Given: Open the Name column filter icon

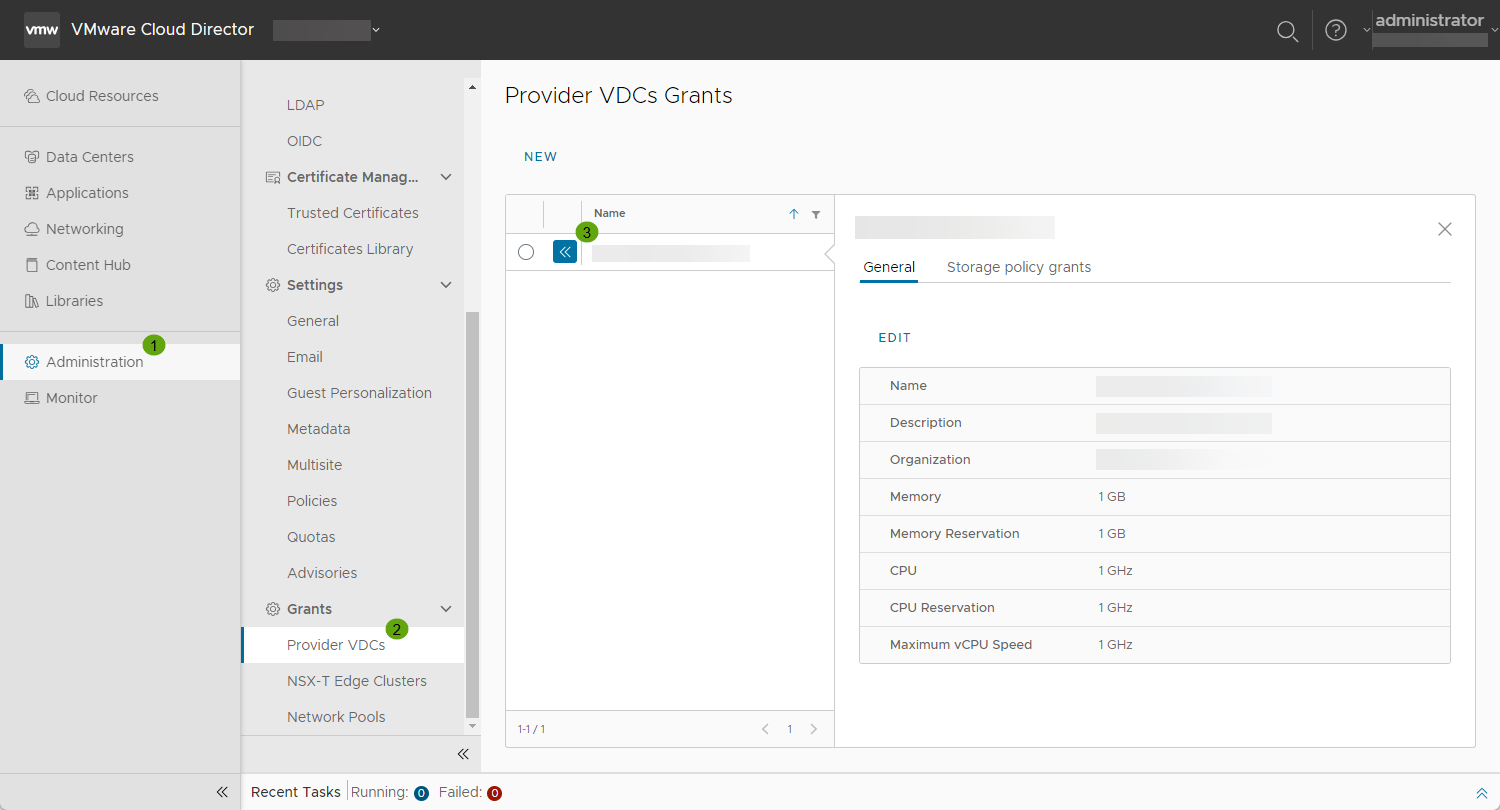Looking at the screenshot, I should pyautogui.click(x=816, y=214).
